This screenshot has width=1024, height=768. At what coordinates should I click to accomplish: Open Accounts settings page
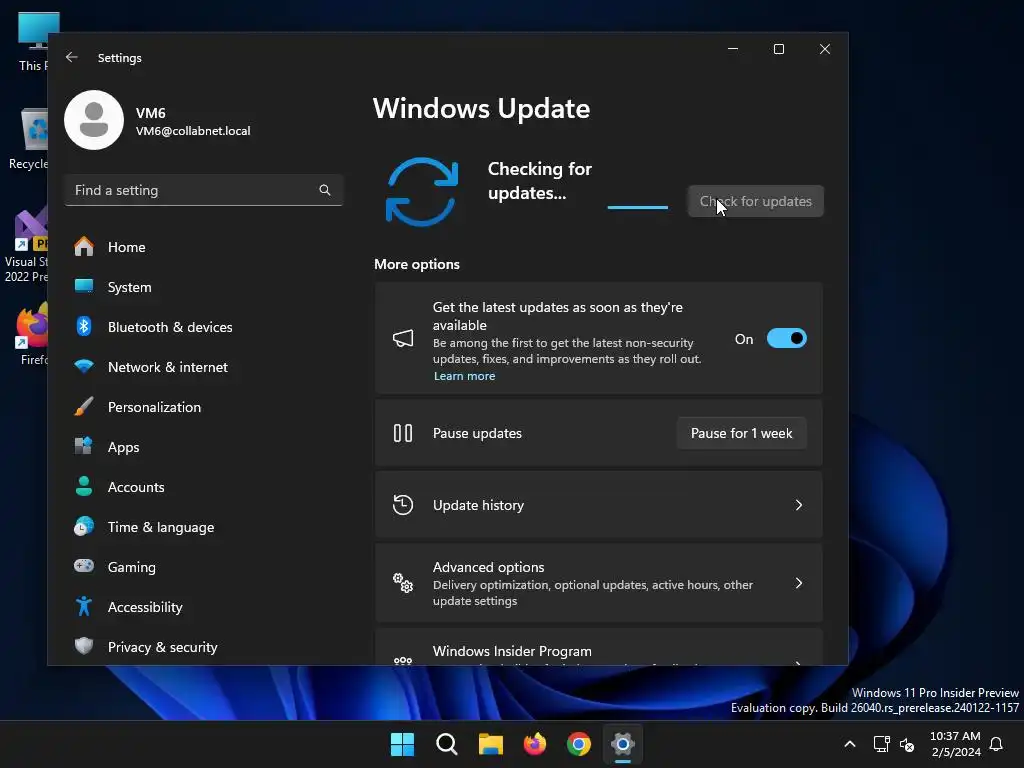pos(136,487)
